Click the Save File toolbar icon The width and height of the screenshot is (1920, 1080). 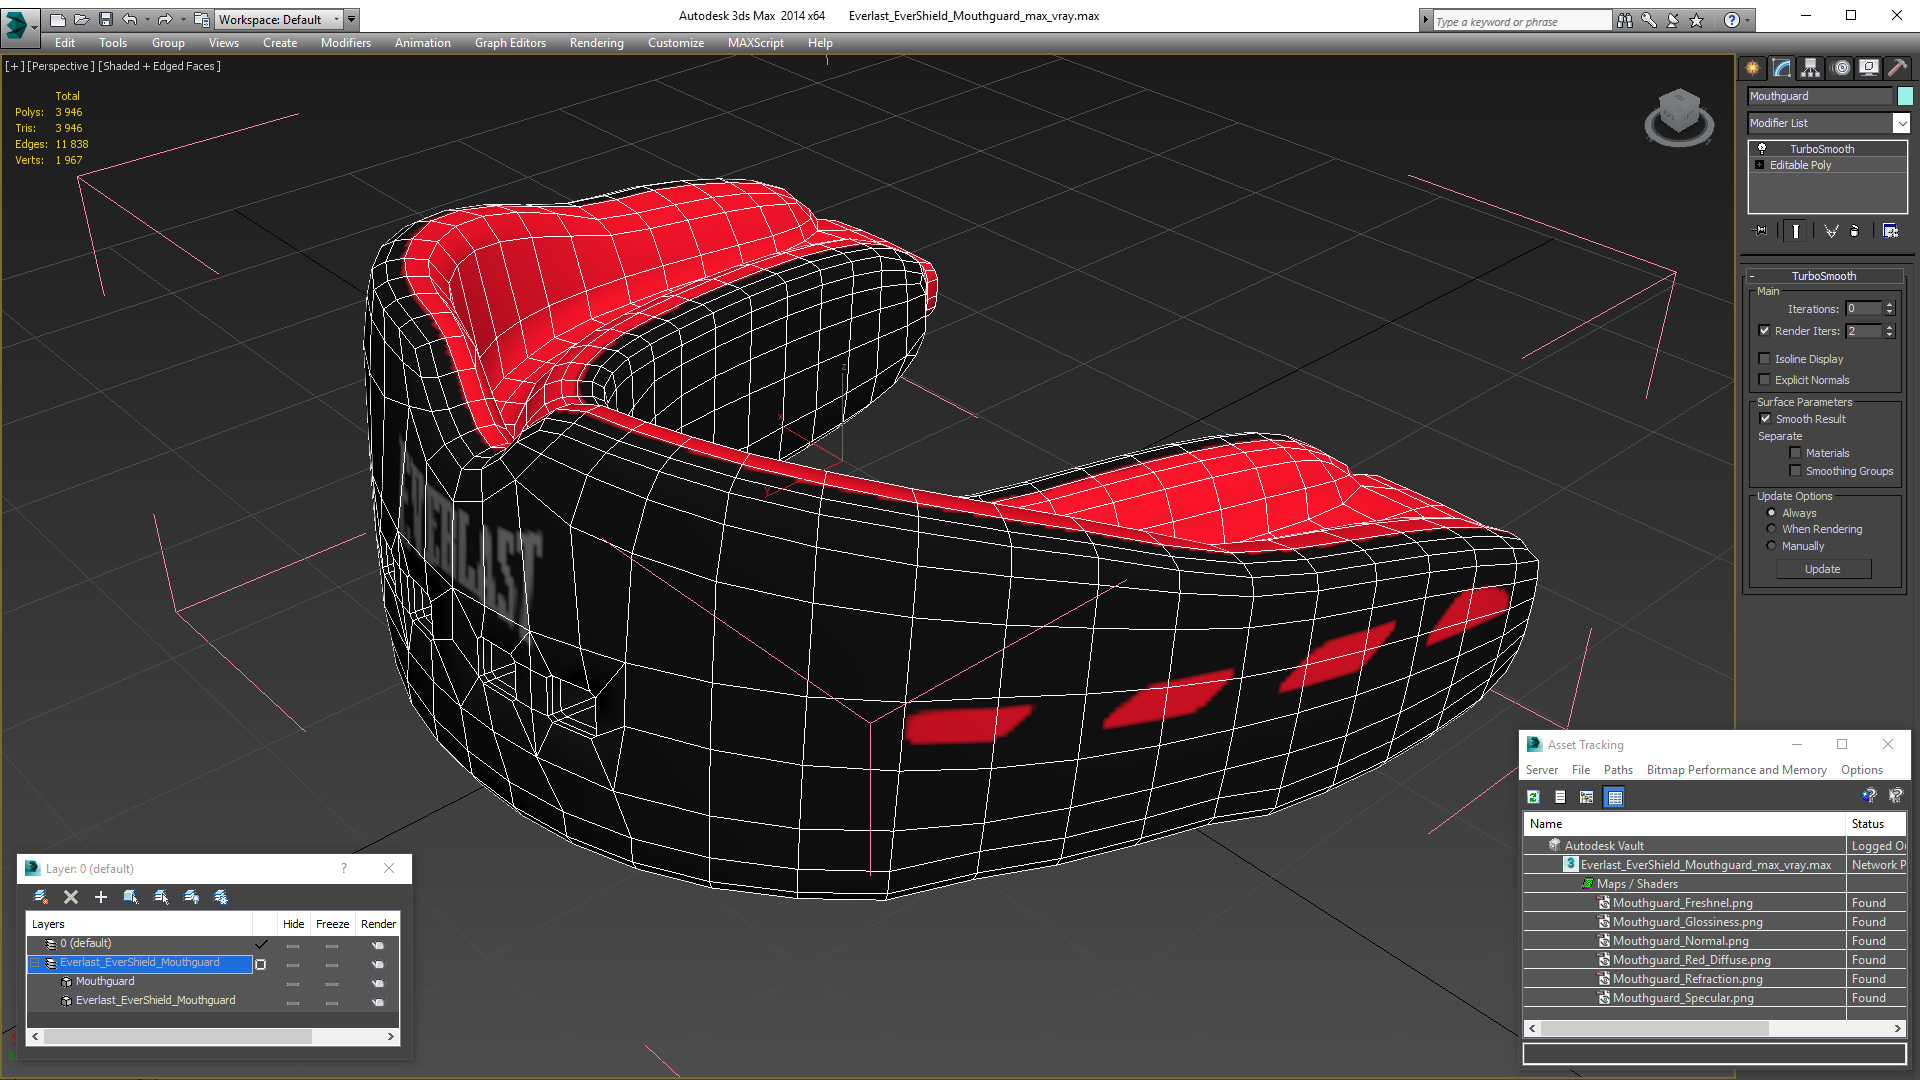[106, 19]
